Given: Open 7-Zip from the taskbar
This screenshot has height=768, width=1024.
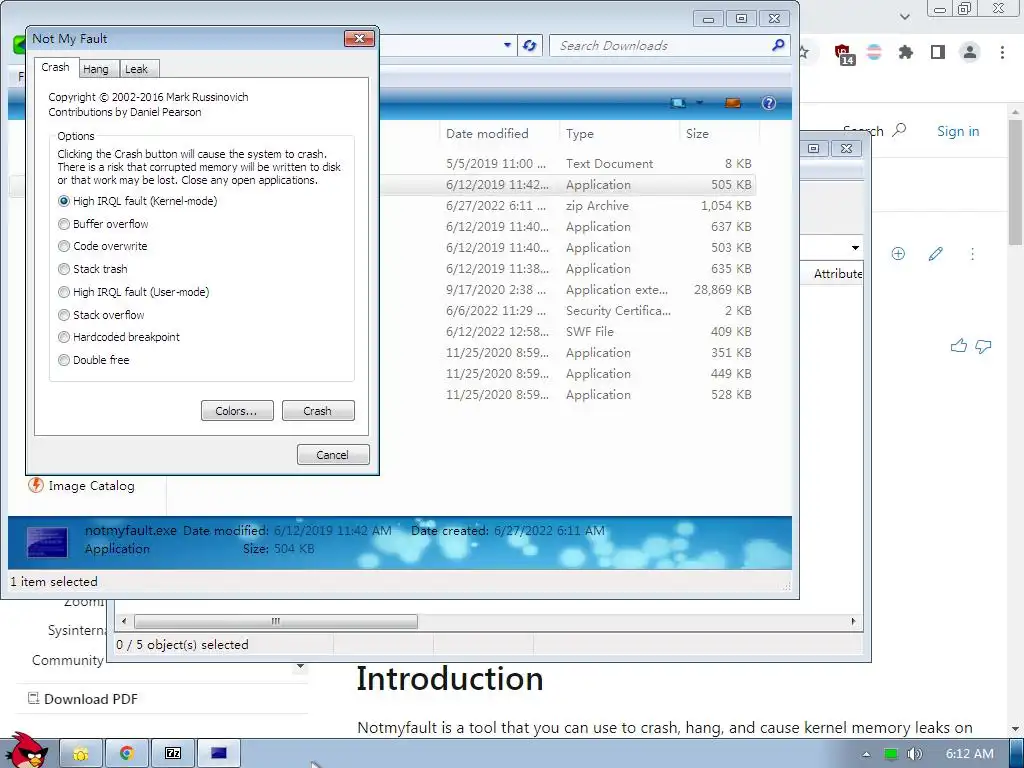Looking at the screenshot, I should tap(173, 754).
